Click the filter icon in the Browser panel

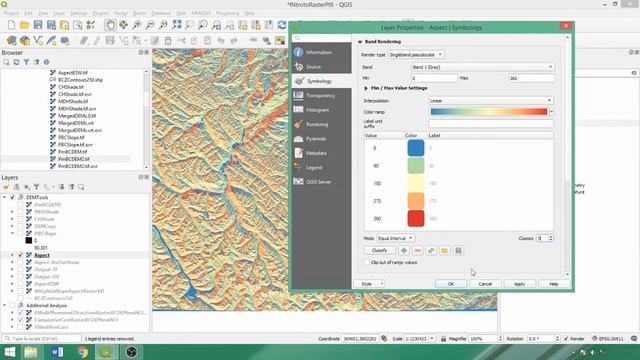[x=27, y=62]
